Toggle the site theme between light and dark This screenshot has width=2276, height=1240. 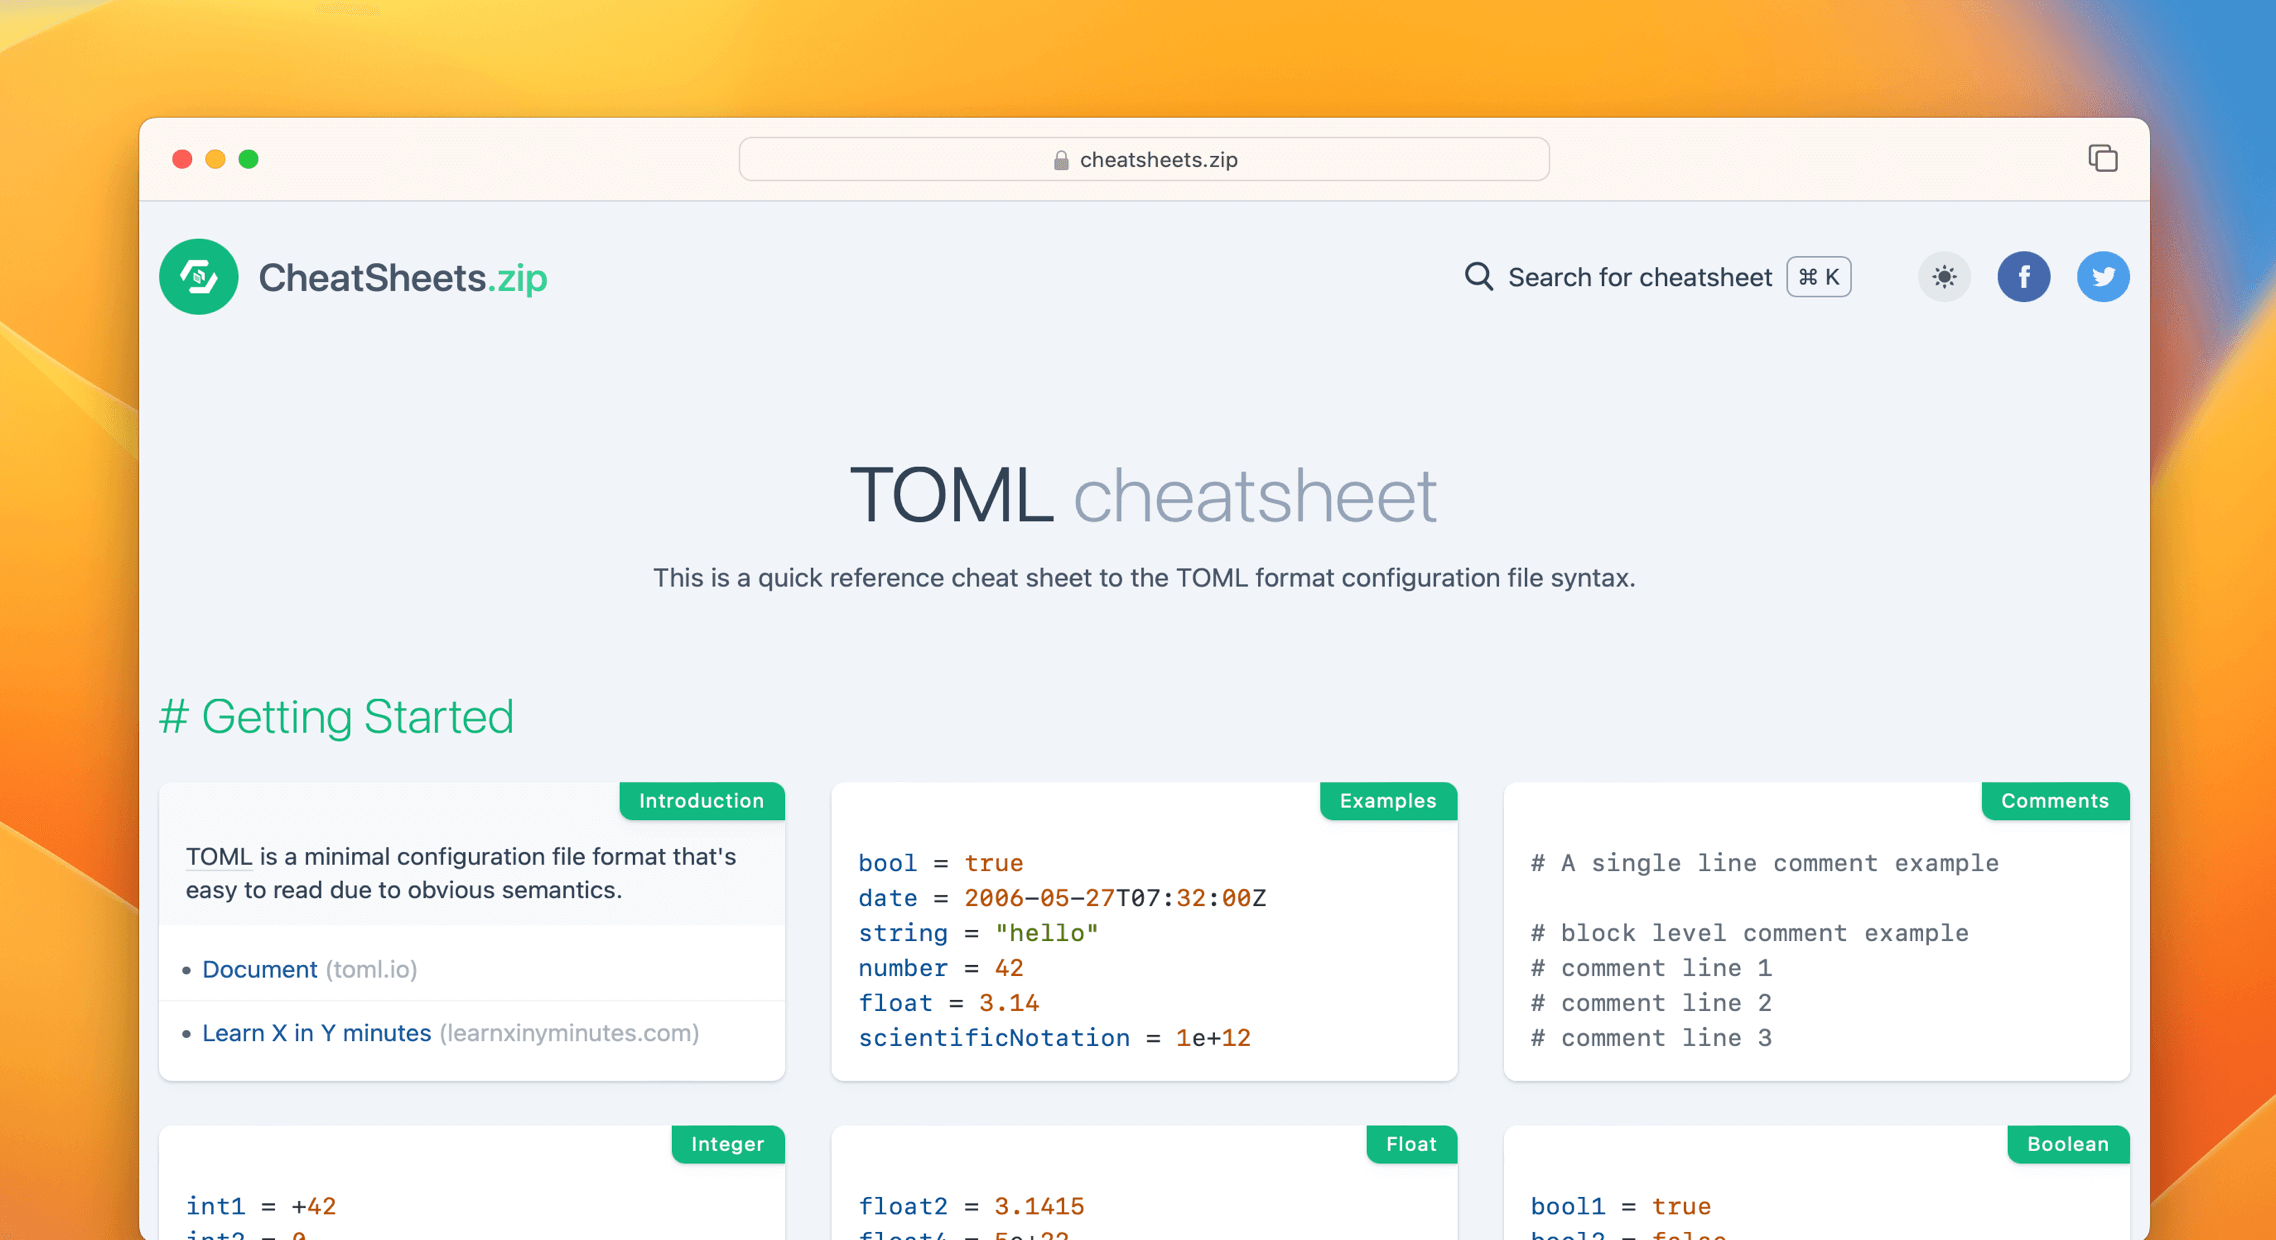tap(1943, 277)
